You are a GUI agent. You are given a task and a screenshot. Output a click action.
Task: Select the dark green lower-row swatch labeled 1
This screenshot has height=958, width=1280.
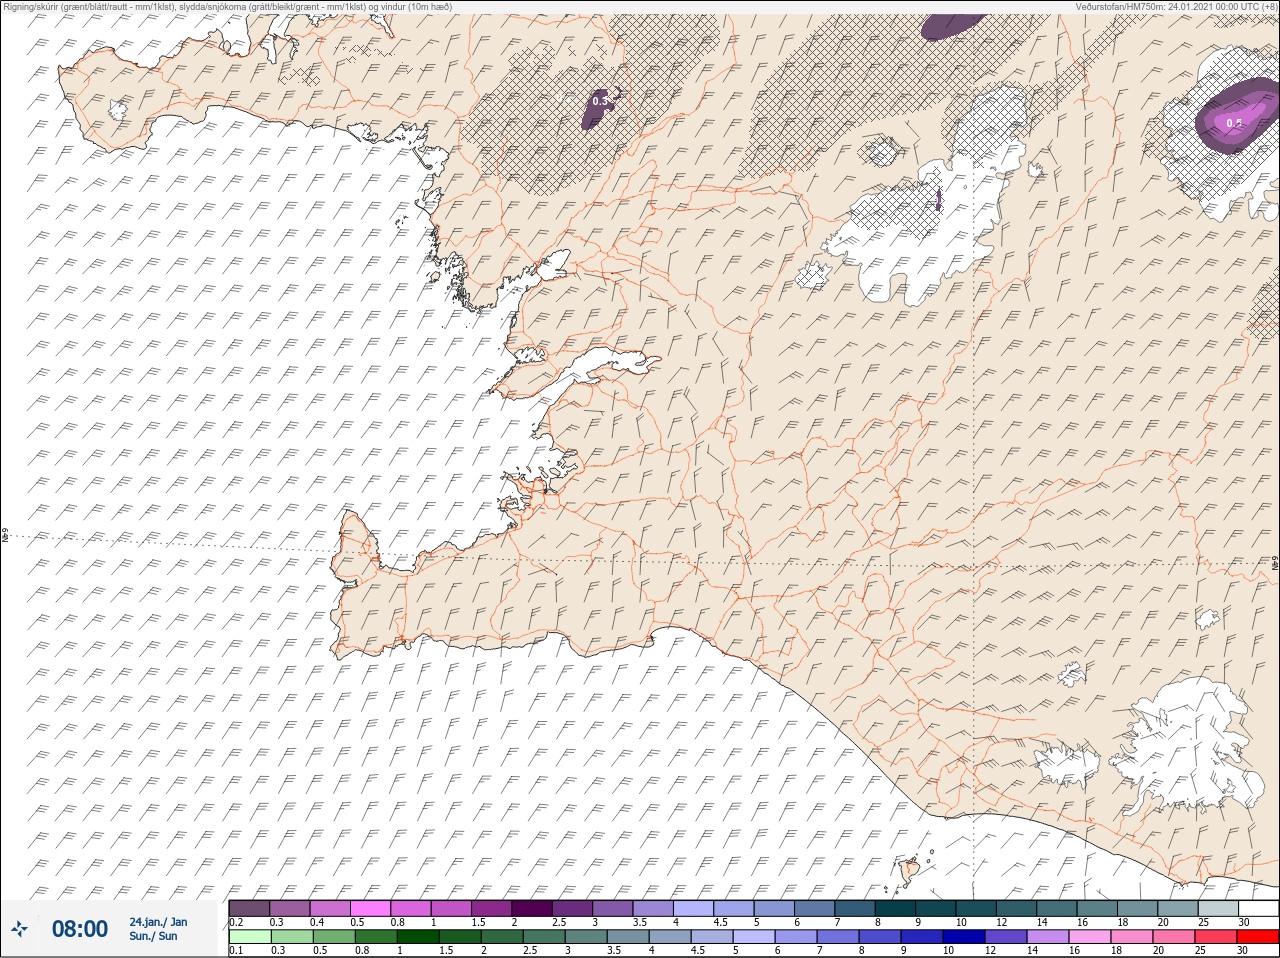[x=417, y=937]
